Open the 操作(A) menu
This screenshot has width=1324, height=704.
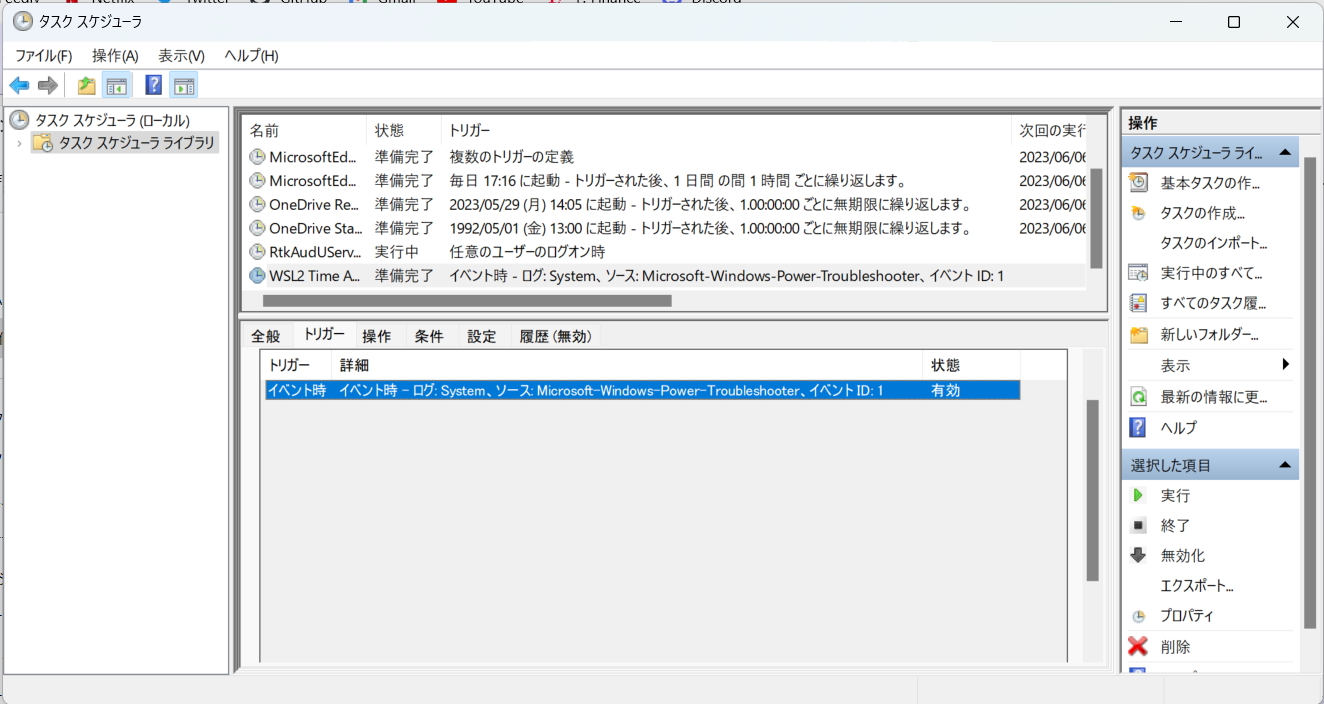[x=115, y=56]
